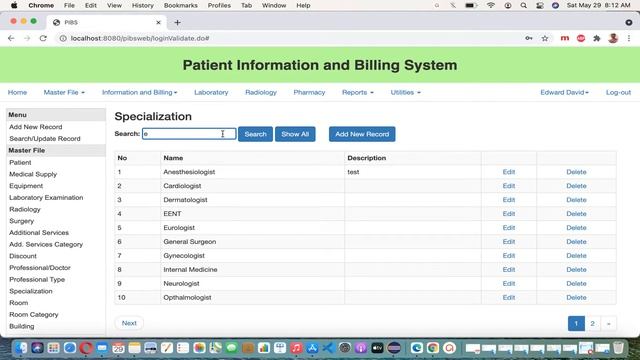Screen dimensions: 640x360
Task: Delete the Cardiologist record
Action: point(576,186)
